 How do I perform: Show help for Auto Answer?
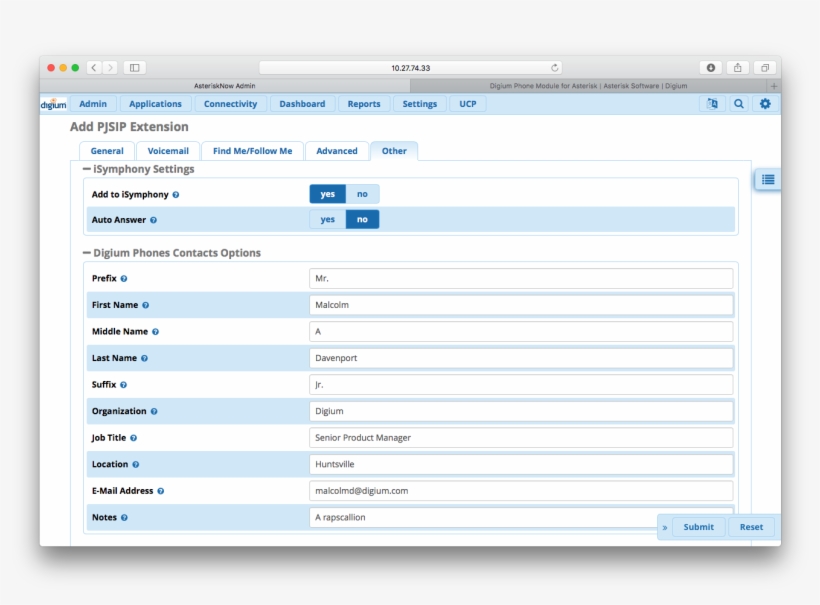153,220
